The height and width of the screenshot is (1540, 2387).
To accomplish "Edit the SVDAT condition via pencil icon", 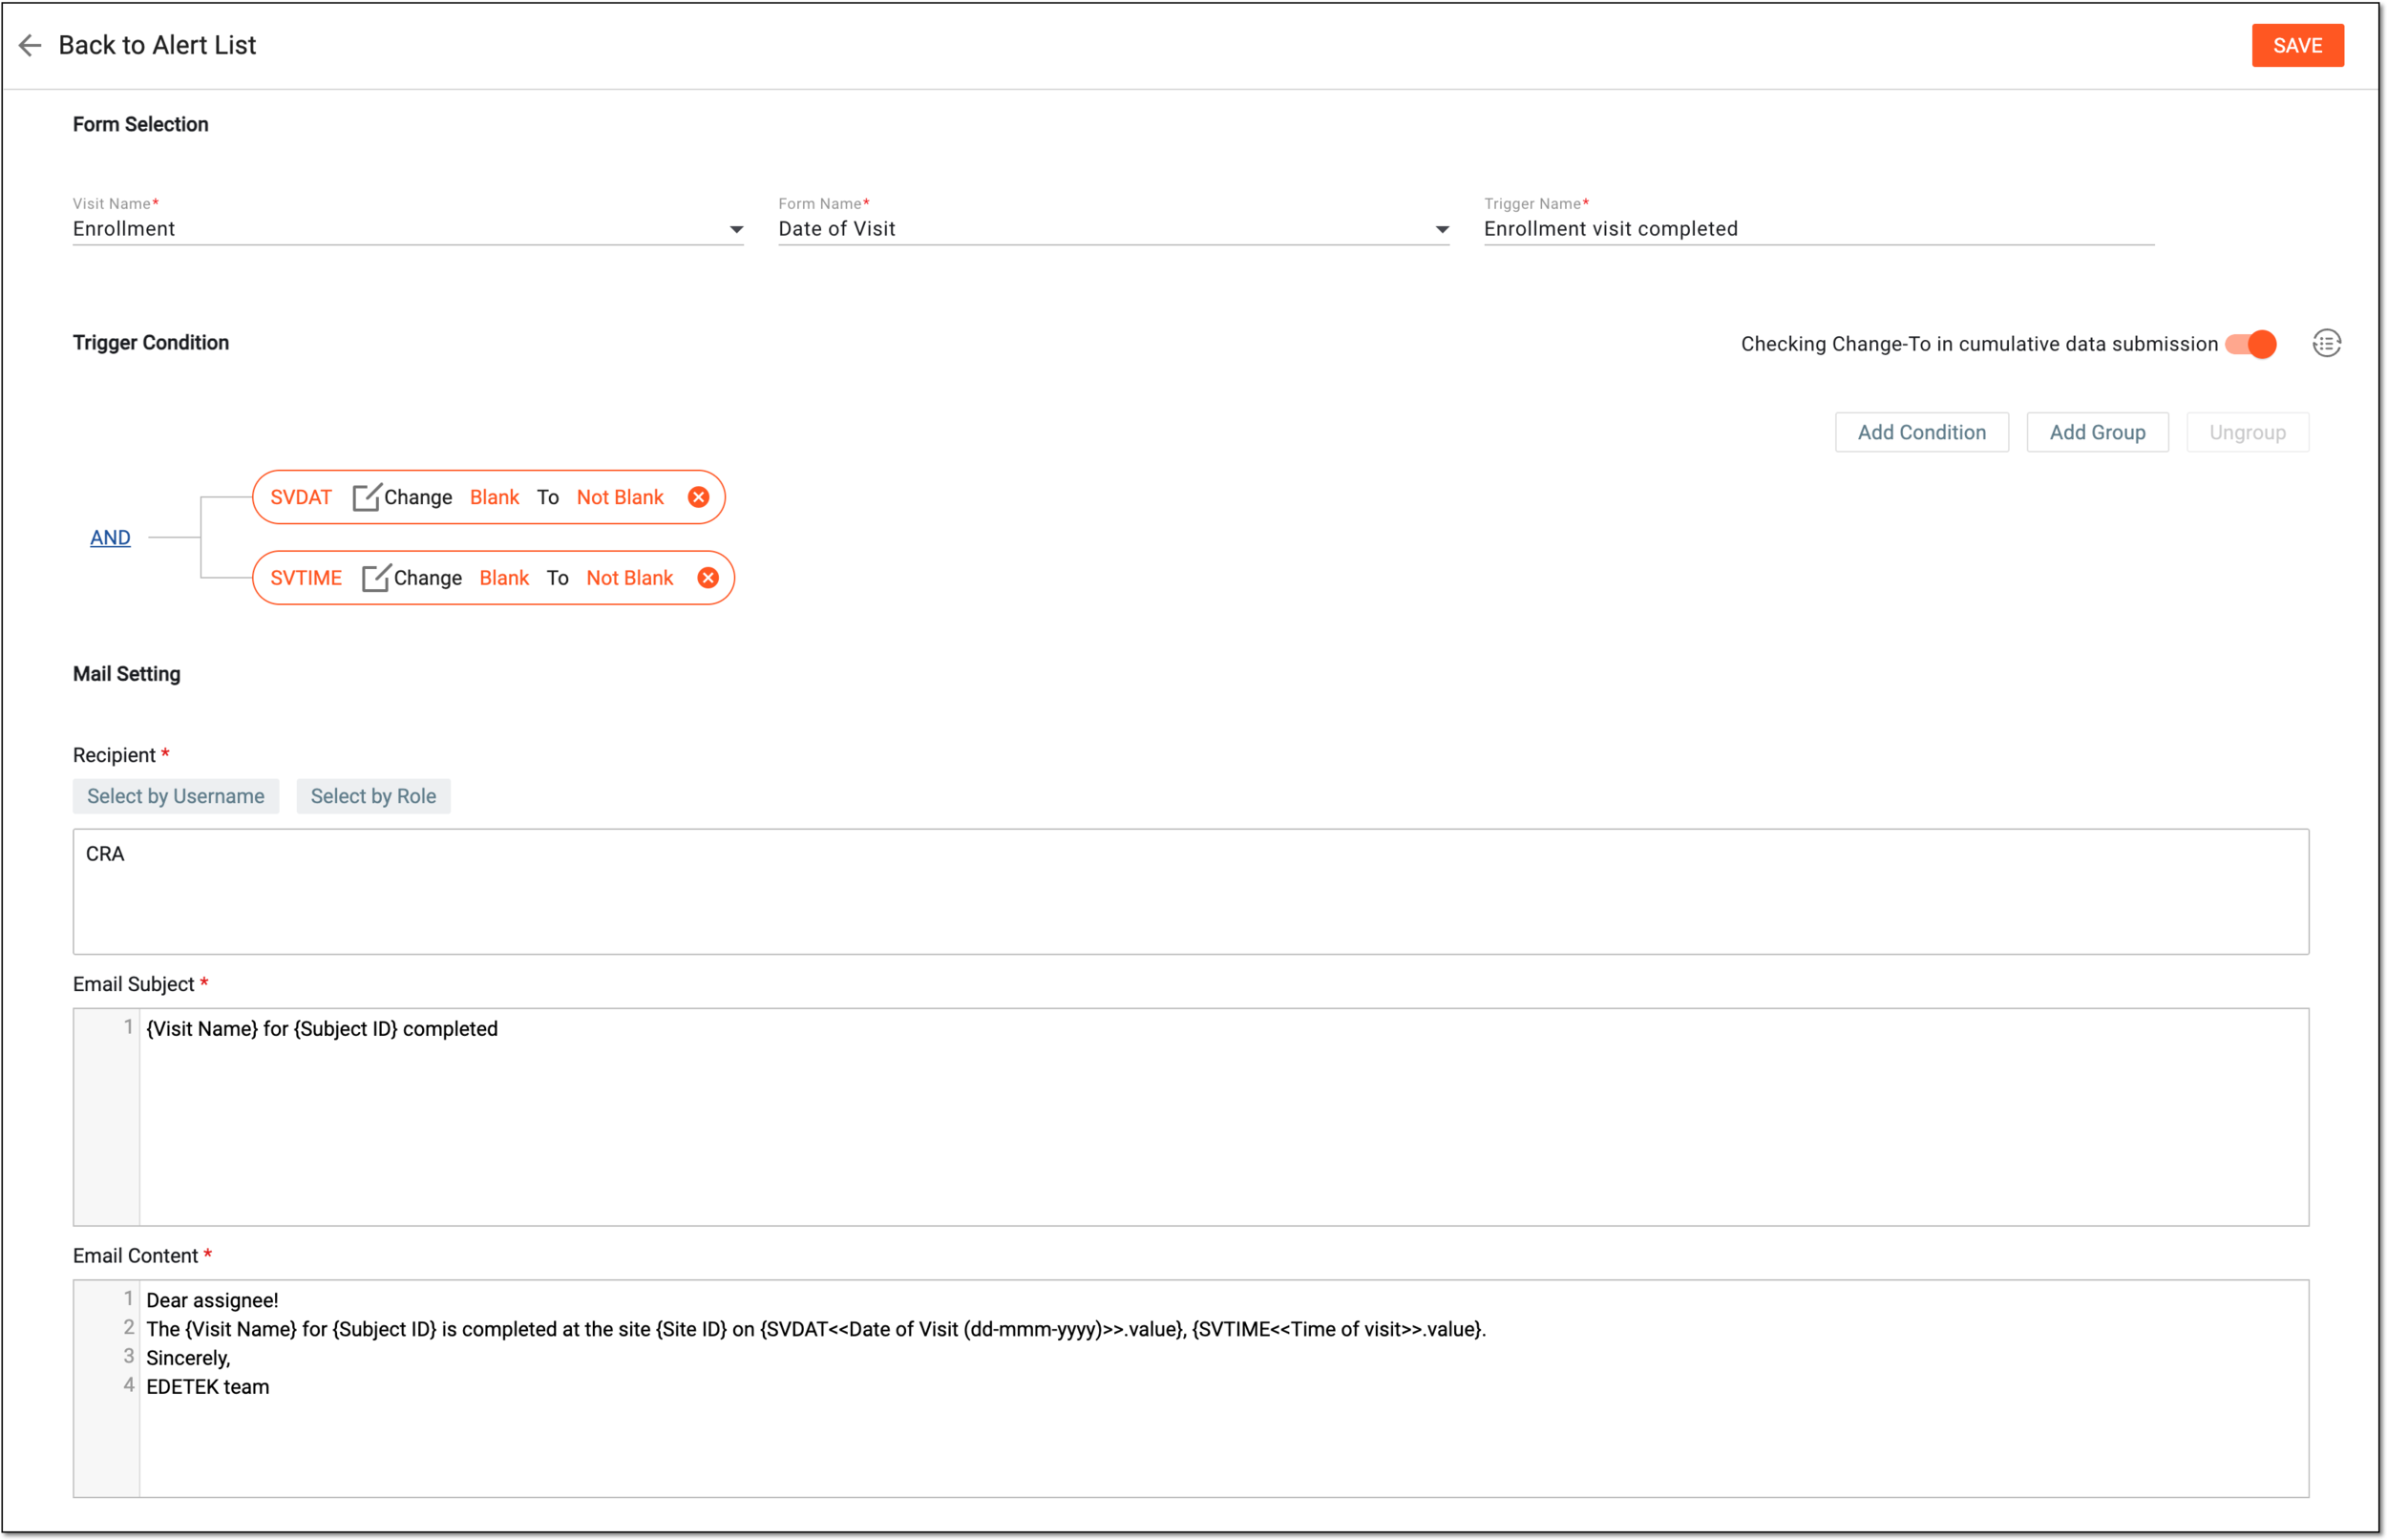I will coord(366,497).
